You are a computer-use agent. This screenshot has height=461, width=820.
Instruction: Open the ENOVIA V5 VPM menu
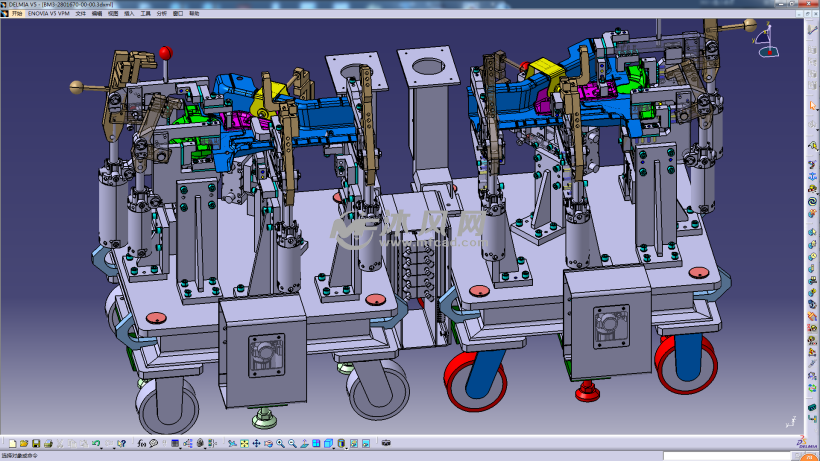tap(49, 16)
